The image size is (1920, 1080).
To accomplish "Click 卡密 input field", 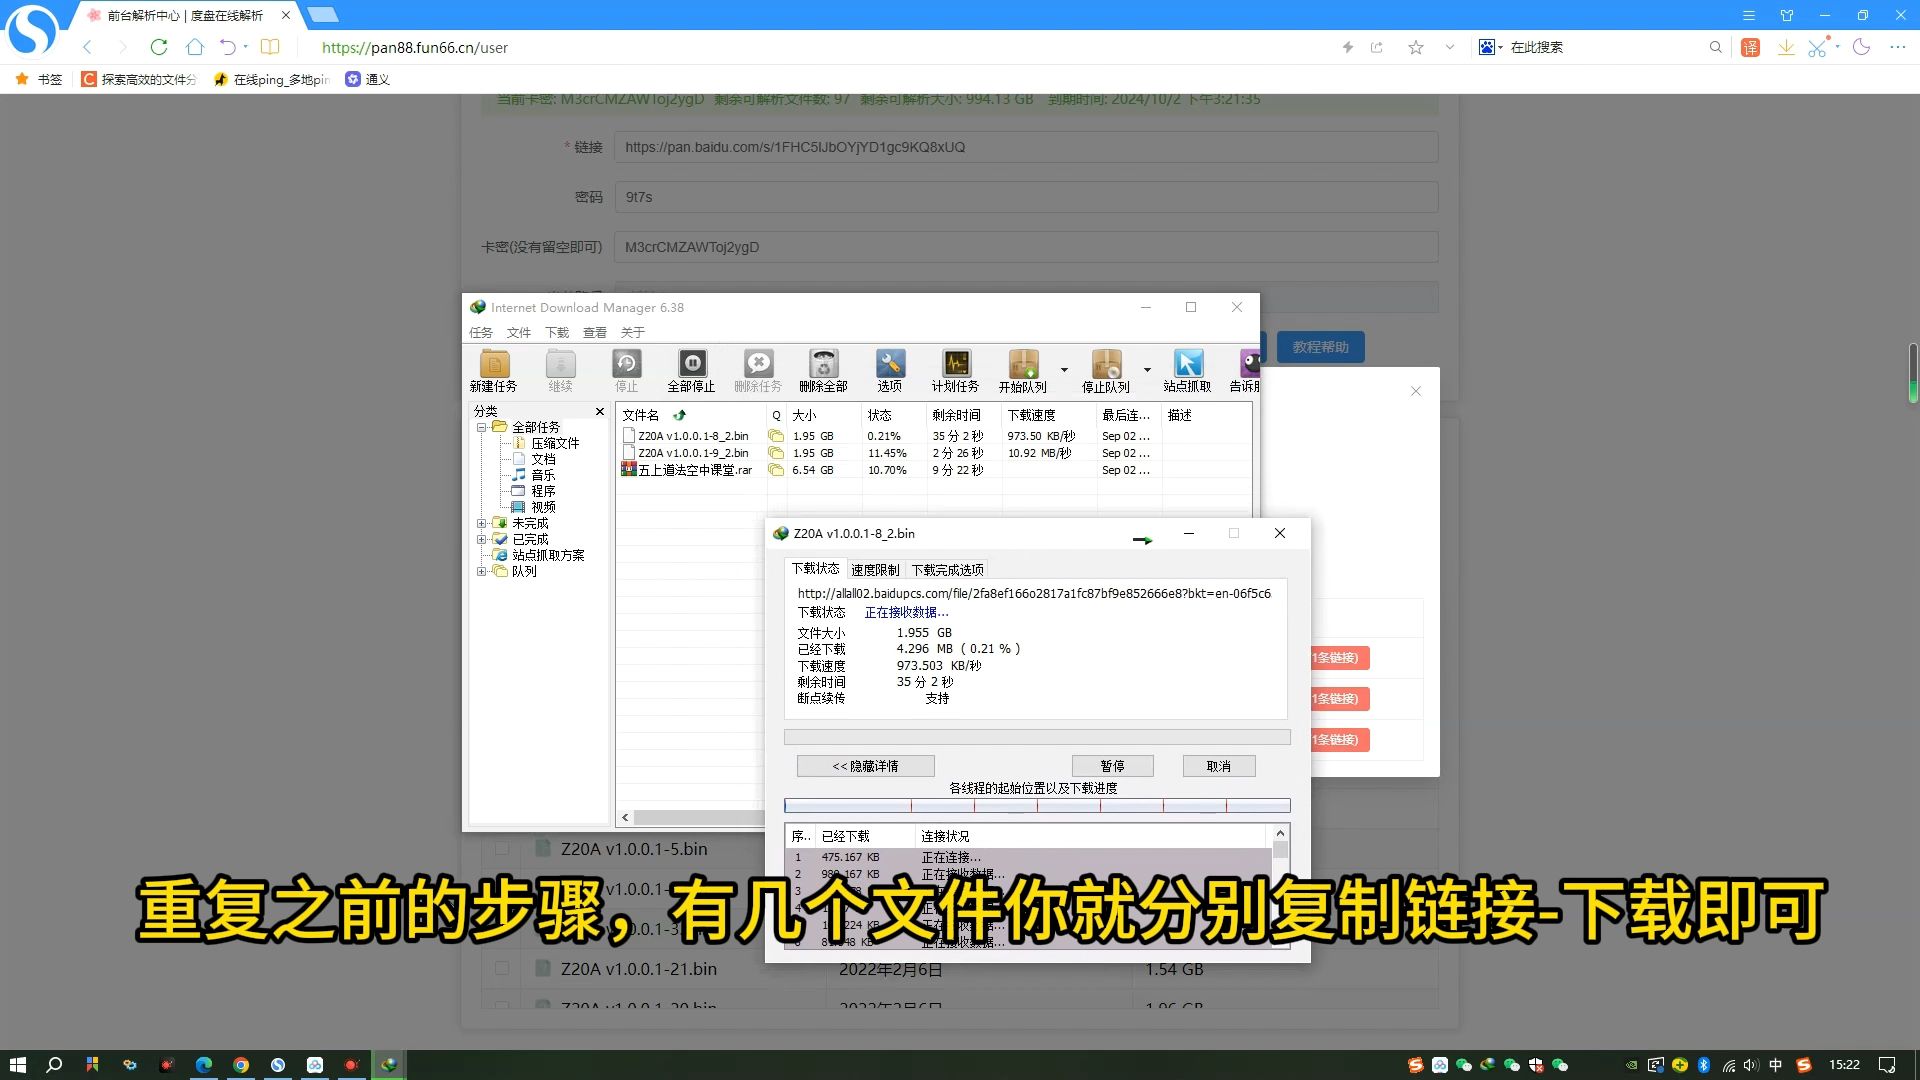I will [1026, 247].
